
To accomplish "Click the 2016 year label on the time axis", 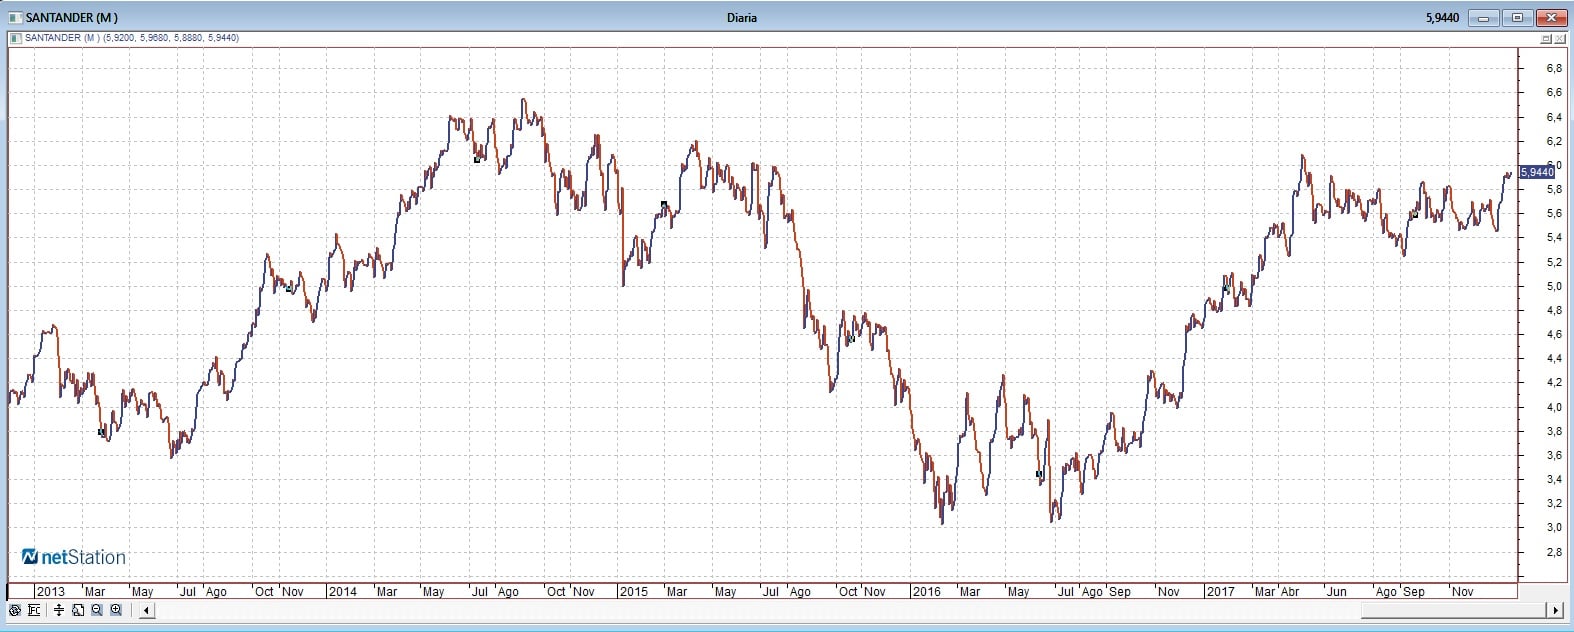I will pos(926,591).
